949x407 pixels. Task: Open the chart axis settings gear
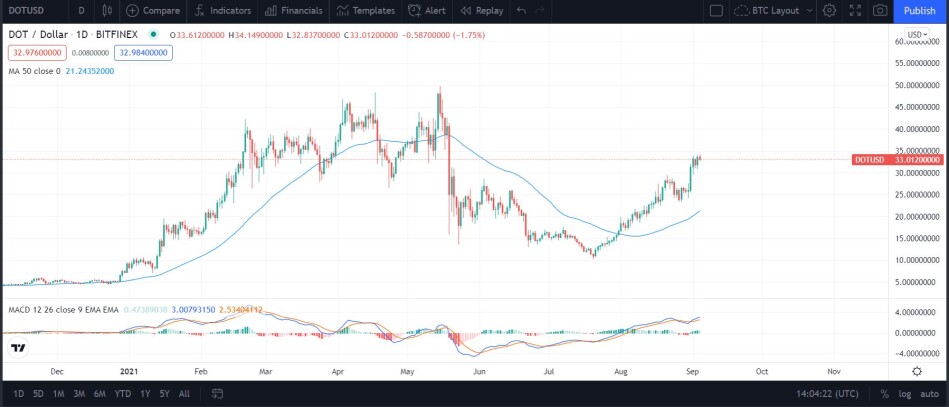(917, 371)
